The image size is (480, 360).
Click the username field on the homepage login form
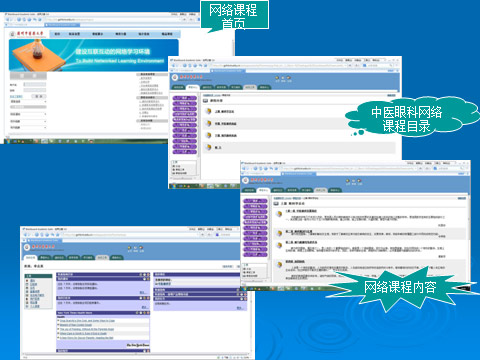[x=35, y=85]
